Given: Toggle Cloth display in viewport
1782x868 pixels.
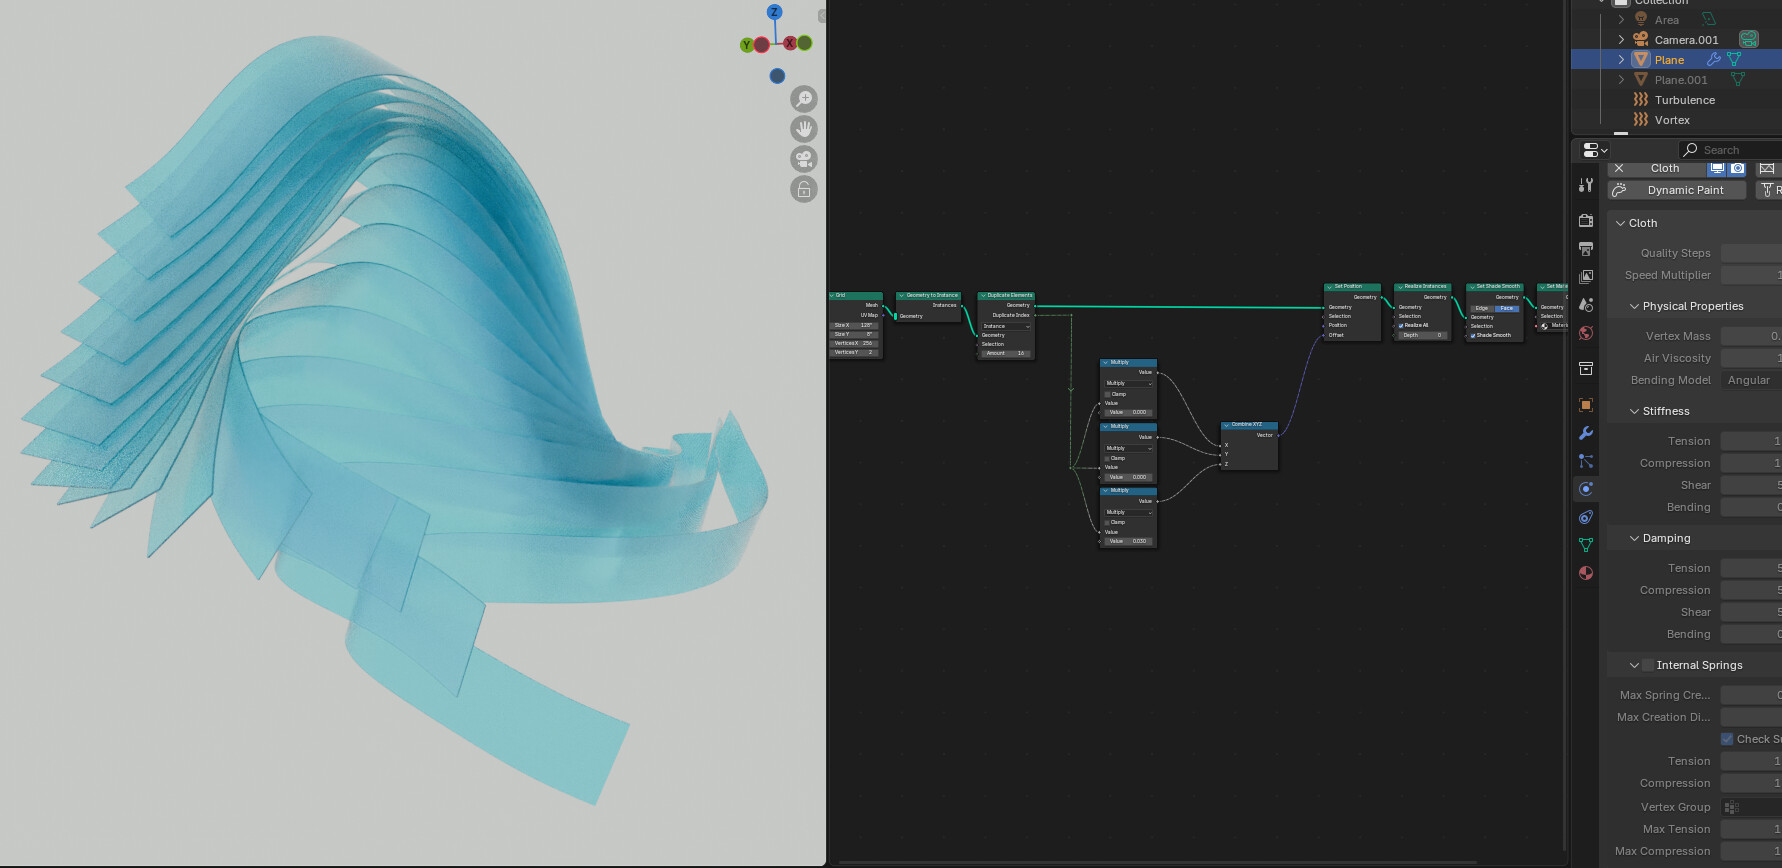Looking at the screenshot, I should coord(1717,168).
